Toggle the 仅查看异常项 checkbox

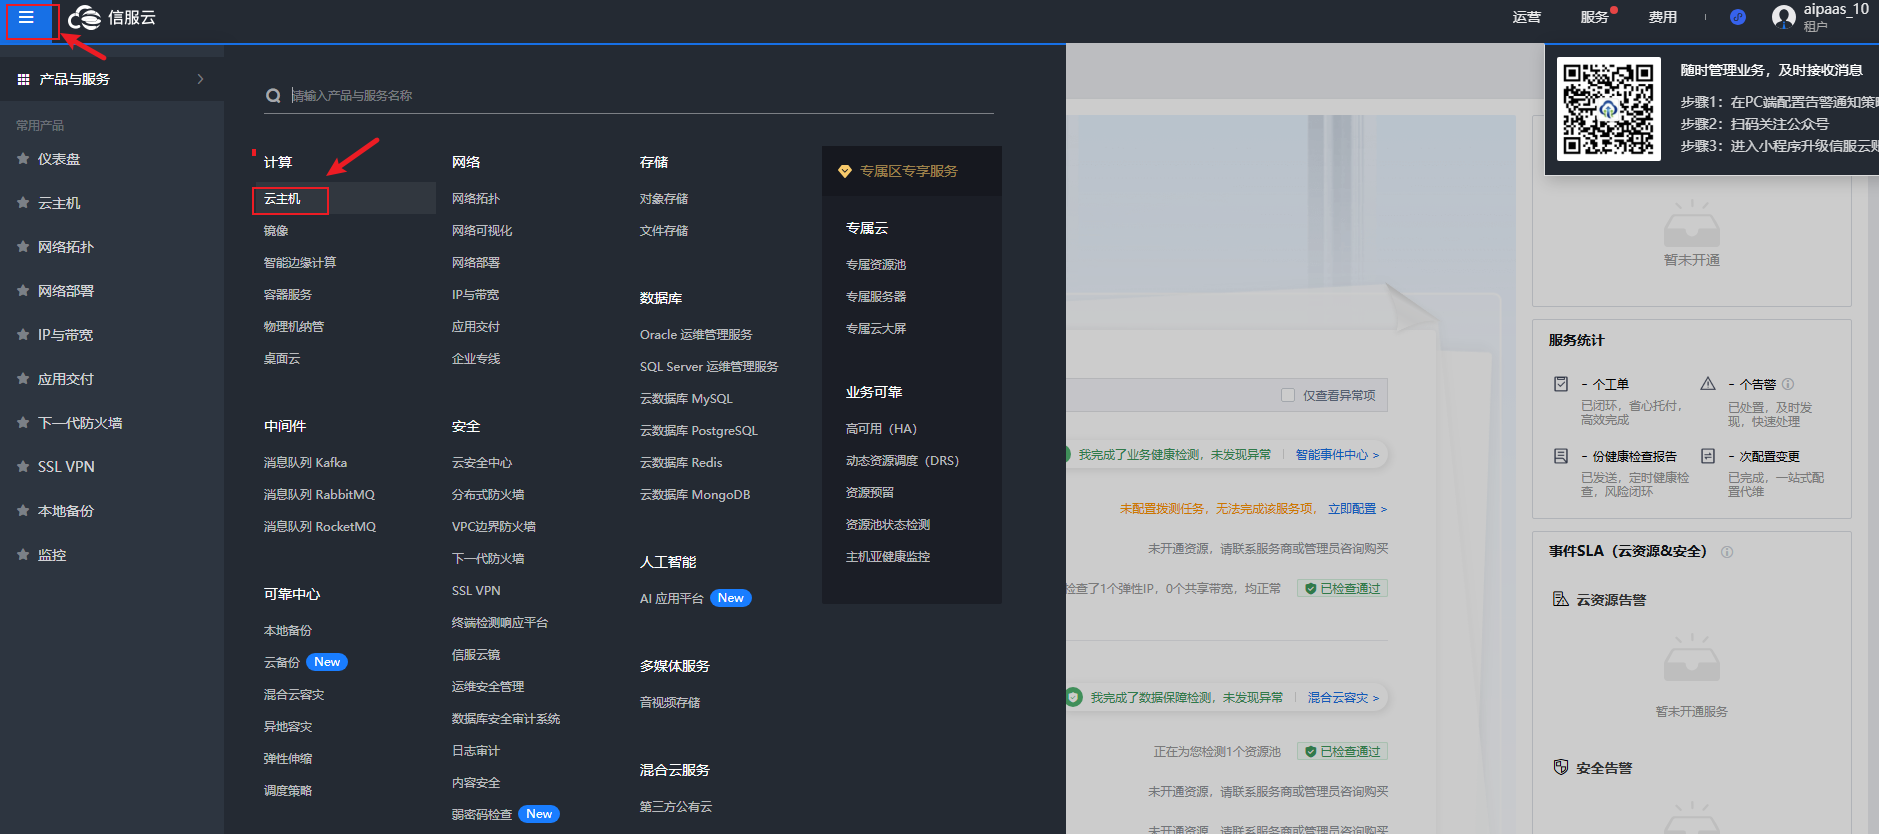1288,395
